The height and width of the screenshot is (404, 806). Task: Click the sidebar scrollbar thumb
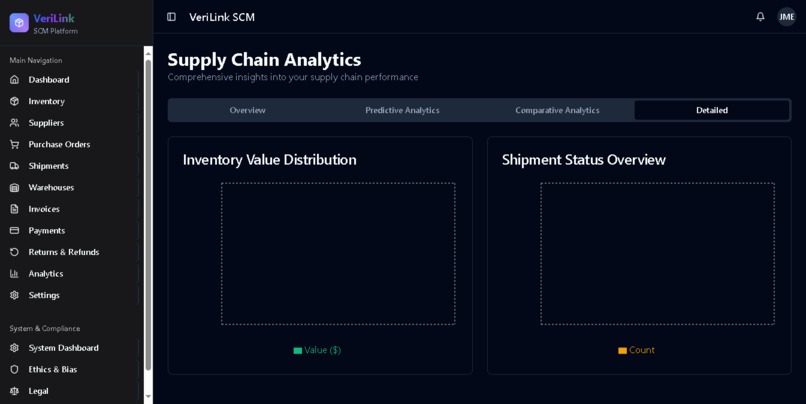pos(148,215)
